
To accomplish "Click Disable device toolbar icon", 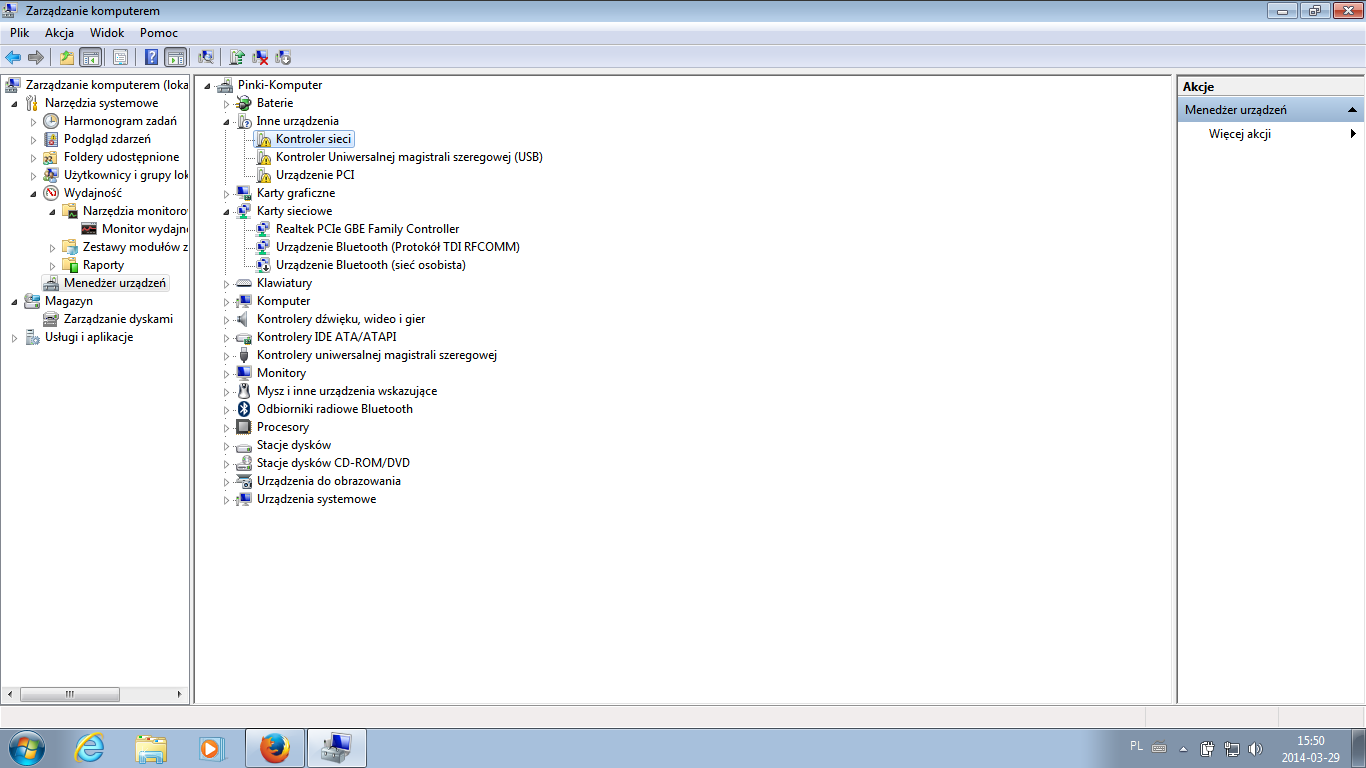I will coord(283,57).
